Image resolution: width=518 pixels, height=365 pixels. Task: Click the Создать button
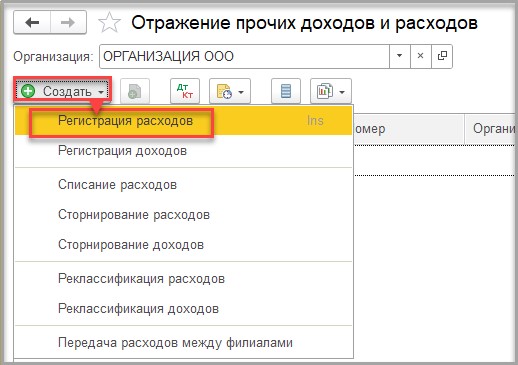(x=62, y=91)
